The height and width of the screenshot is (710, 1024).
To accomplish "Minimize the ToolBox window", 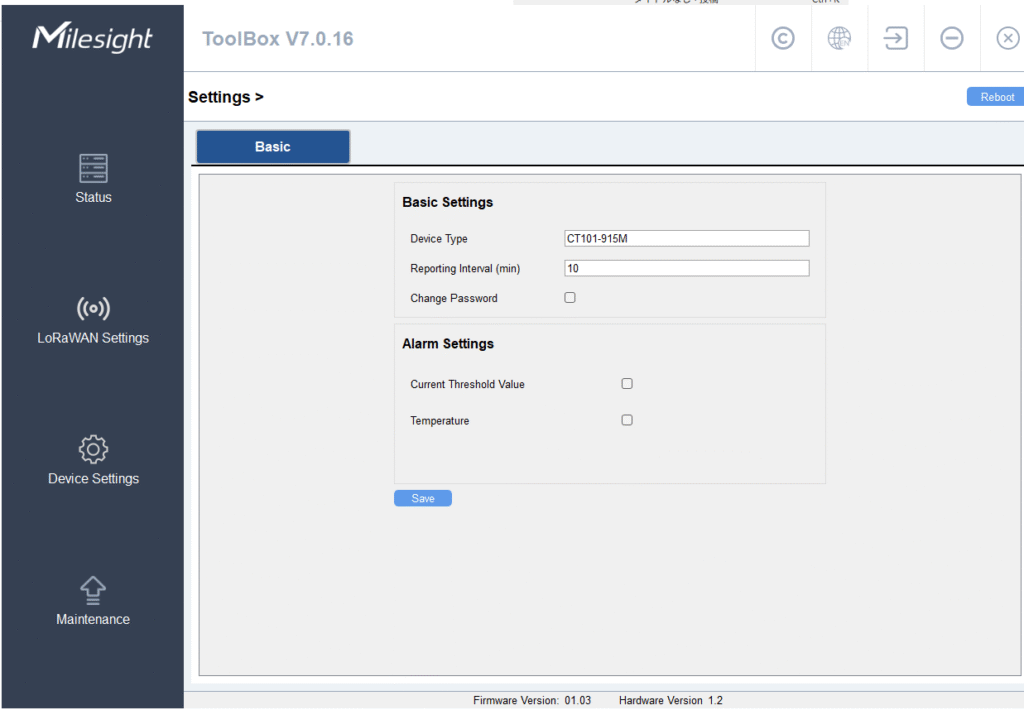I will [x=952, y=38].
